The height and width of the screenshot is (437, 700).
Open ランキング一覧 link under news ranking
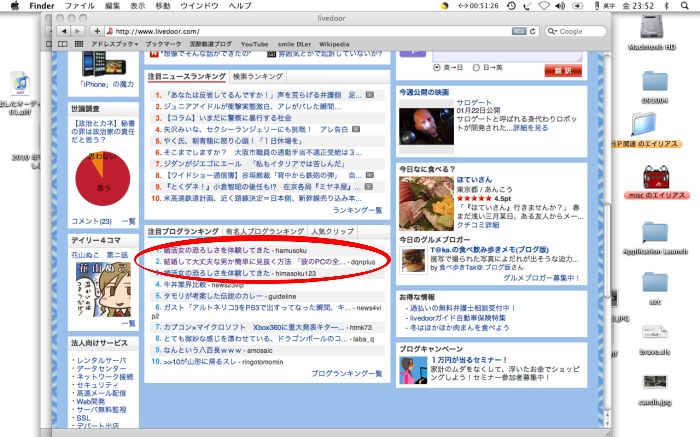(357, 210)
